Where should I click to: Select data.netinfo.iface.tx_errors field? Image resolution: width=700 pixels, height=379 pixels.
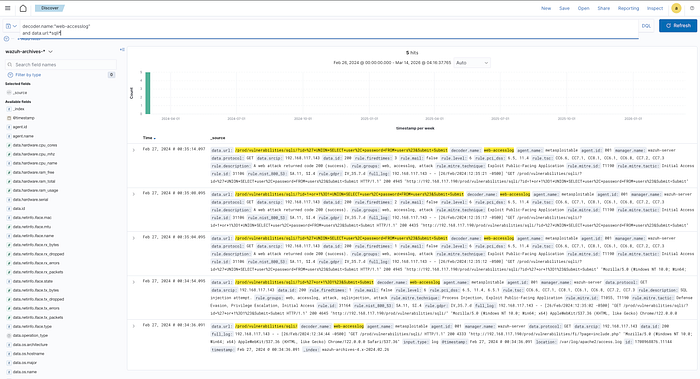[x=36, y=308]
